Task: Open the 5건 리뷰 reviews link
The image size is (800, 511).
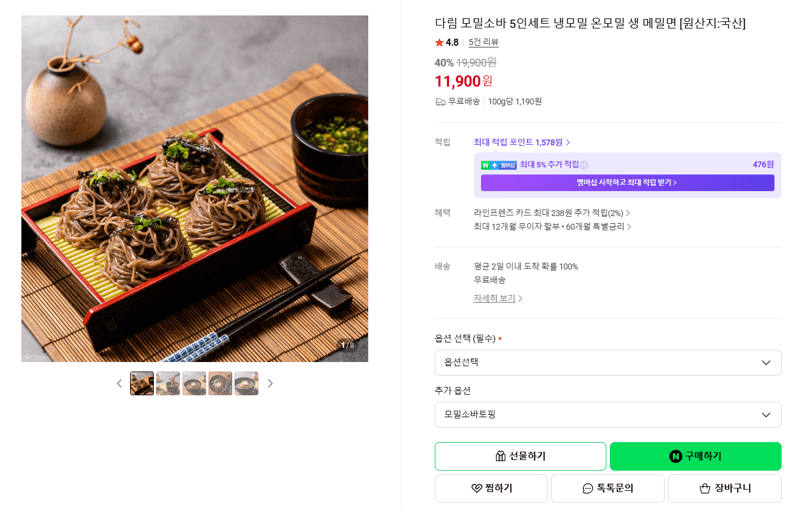Action: tap(483, 42)
